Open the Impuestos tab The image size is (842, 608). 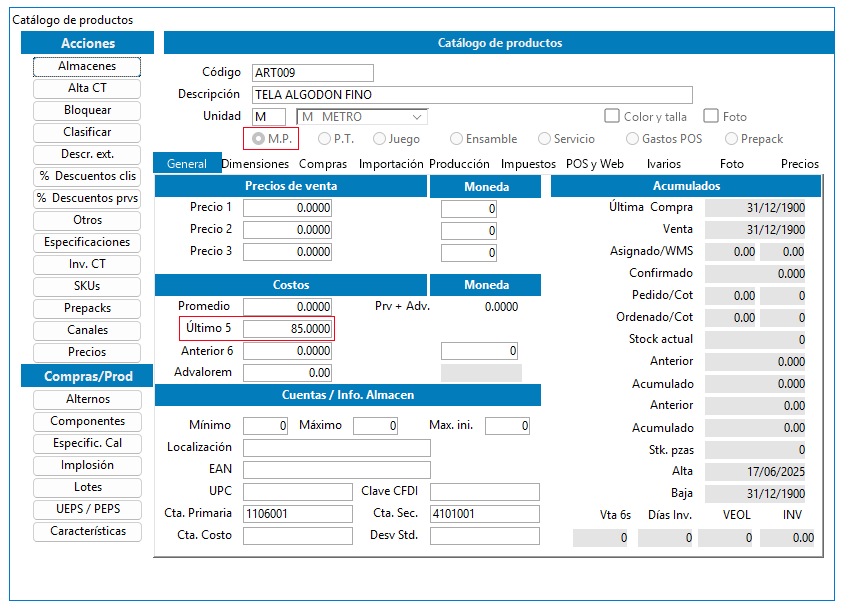(528, 164)
